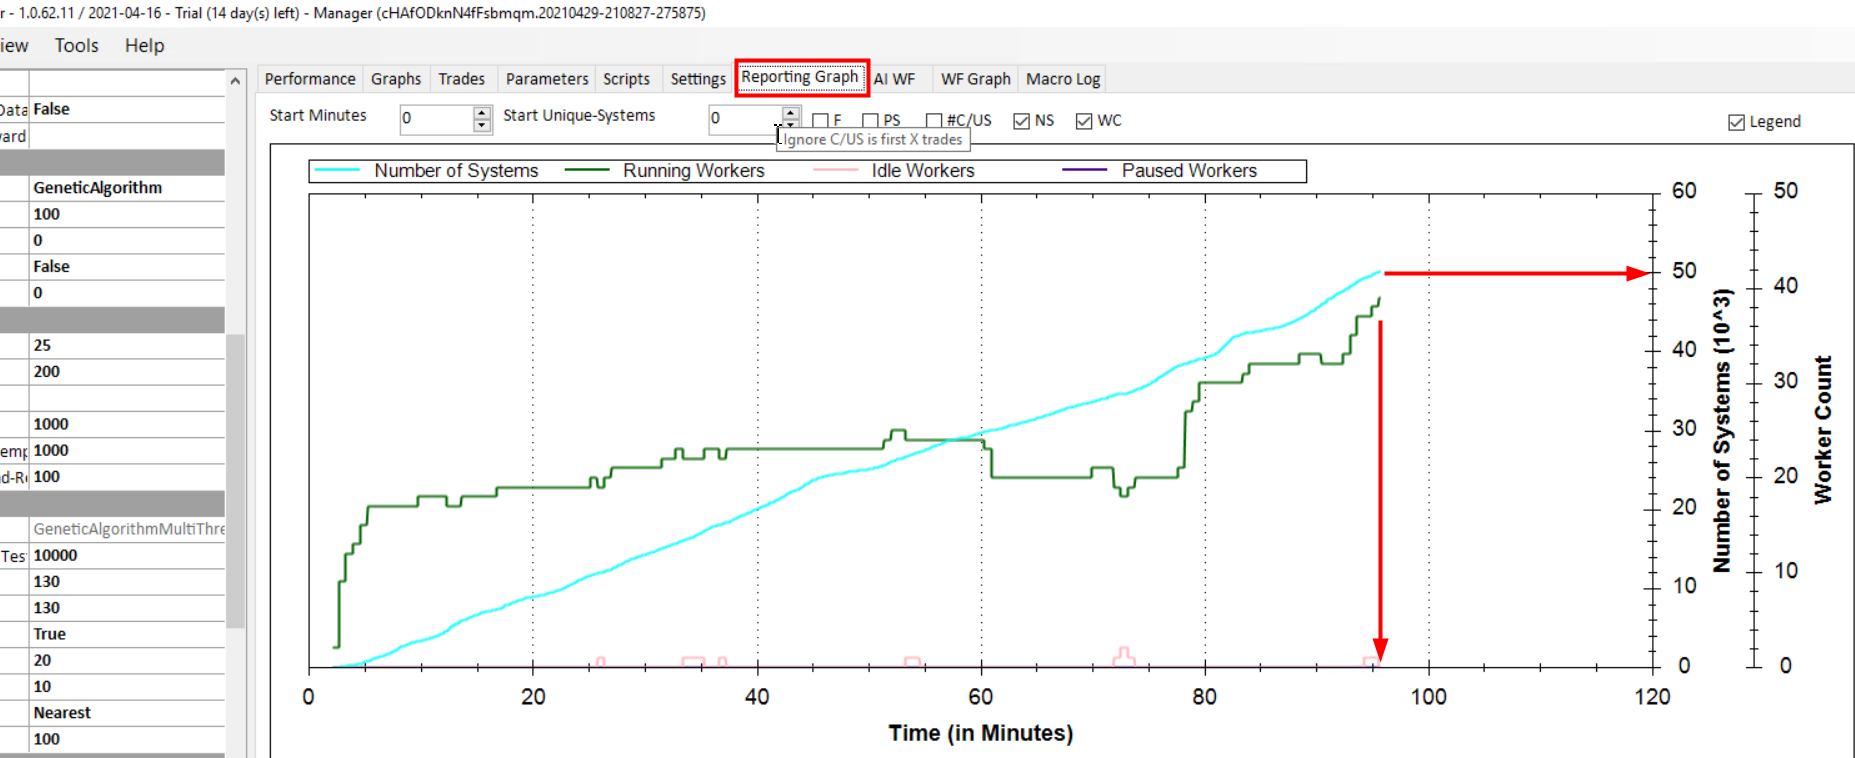The height and width of the screenshot is (758, 1855).
Task: Select the AI WF tab
Action: pyautogui.click(x=895, y=79)
